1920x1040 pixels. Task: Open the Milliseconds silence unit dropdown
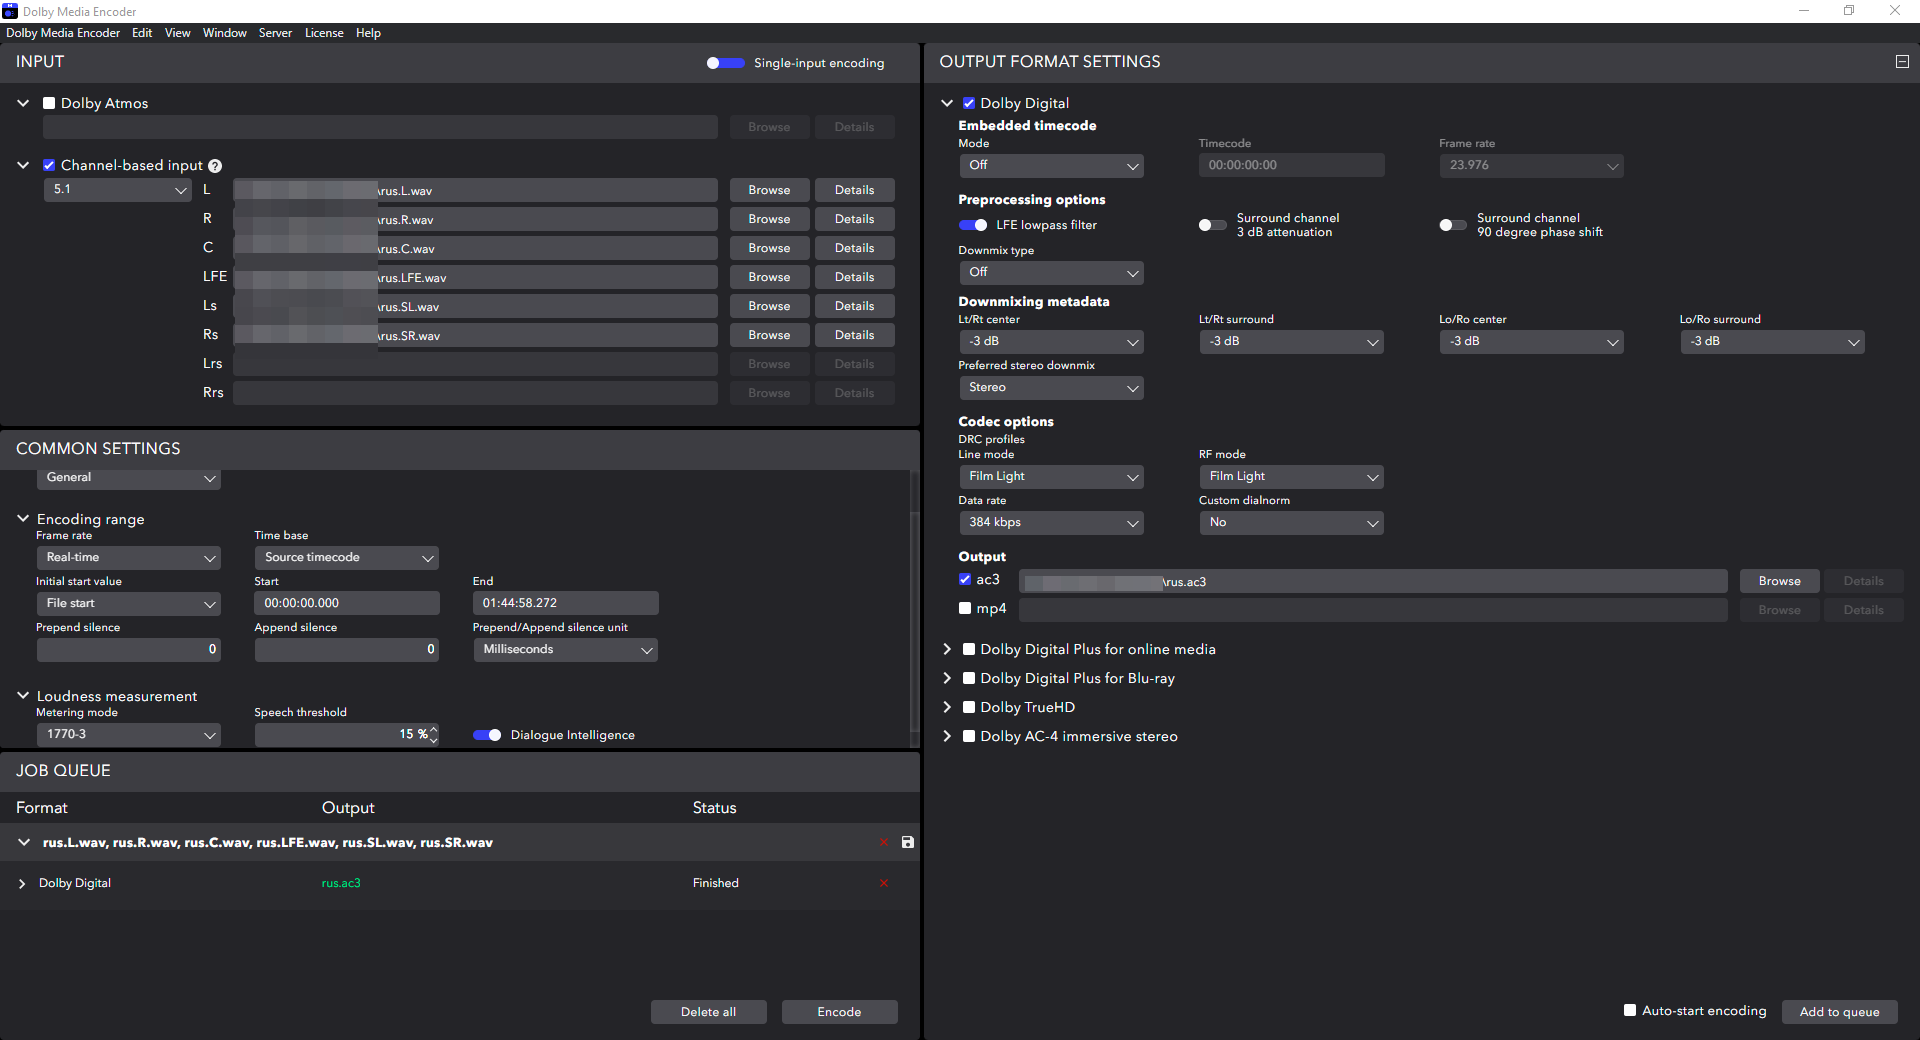pos(565,650)
